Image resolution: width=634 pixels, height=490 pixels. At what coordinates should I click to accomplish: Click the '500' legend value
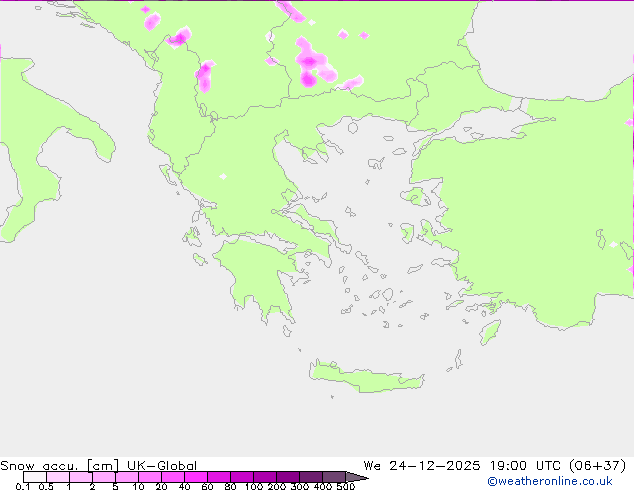(x=346, y=486)
